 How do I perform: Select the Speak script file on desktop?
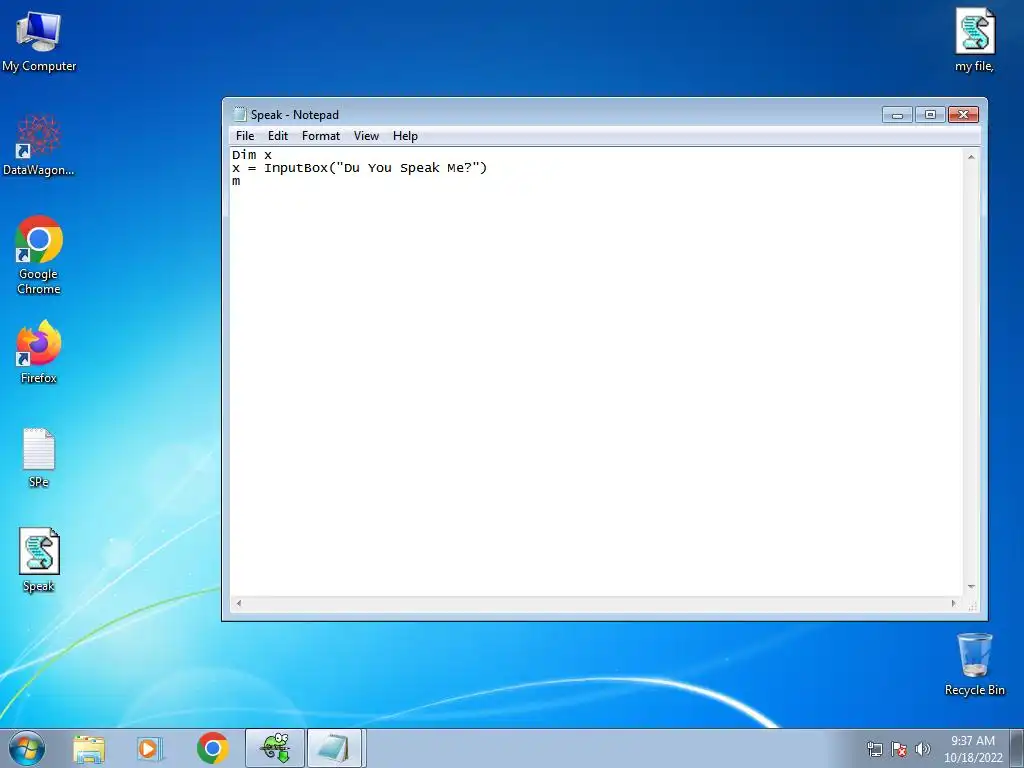(39, 560)
